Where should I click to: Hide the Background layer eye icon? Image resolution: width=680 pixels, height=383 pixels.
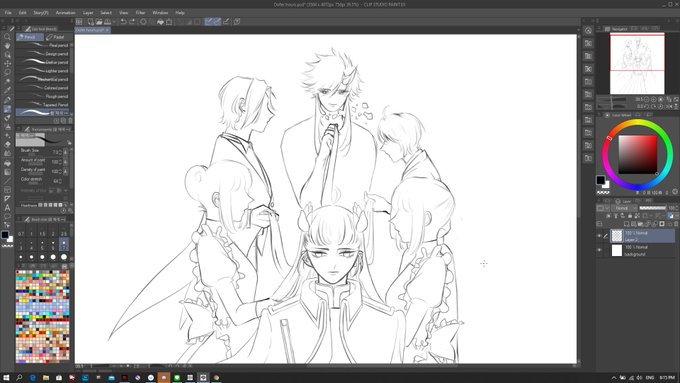click(599, 250)
